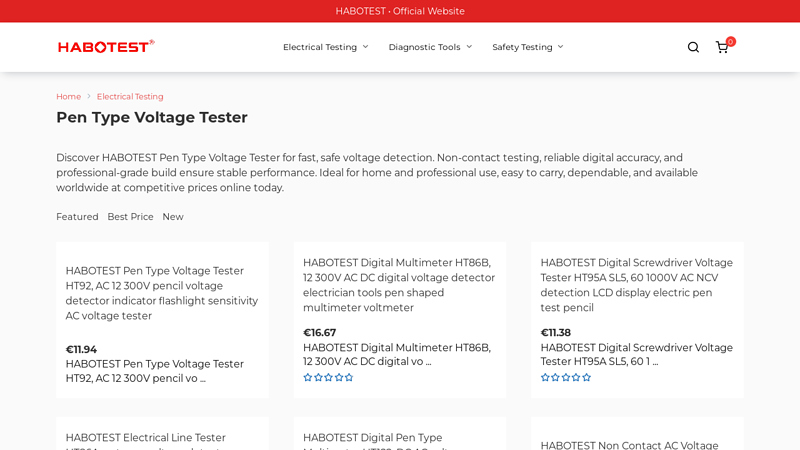Screen dimensions: 800x450
Task: Sort products by Featured
Action: (x=77, y=217)
